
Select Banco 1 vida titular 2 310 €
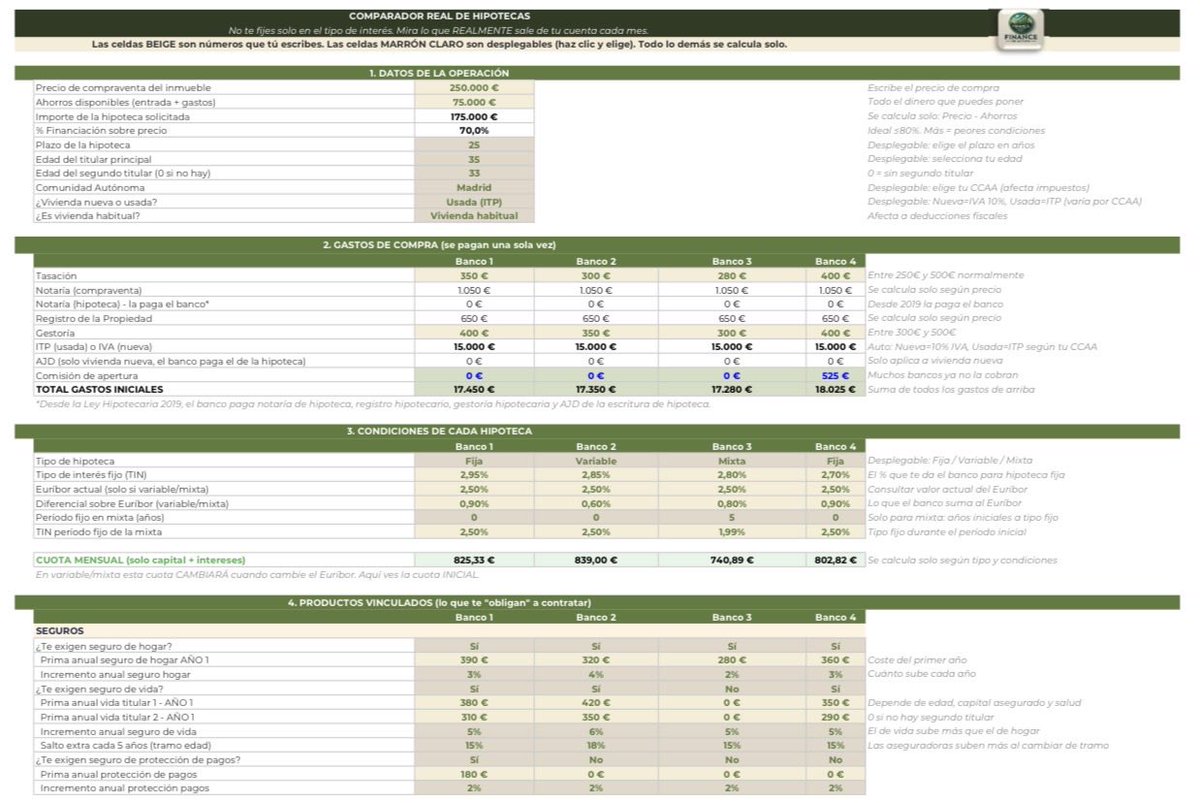(x=474, y=717)
